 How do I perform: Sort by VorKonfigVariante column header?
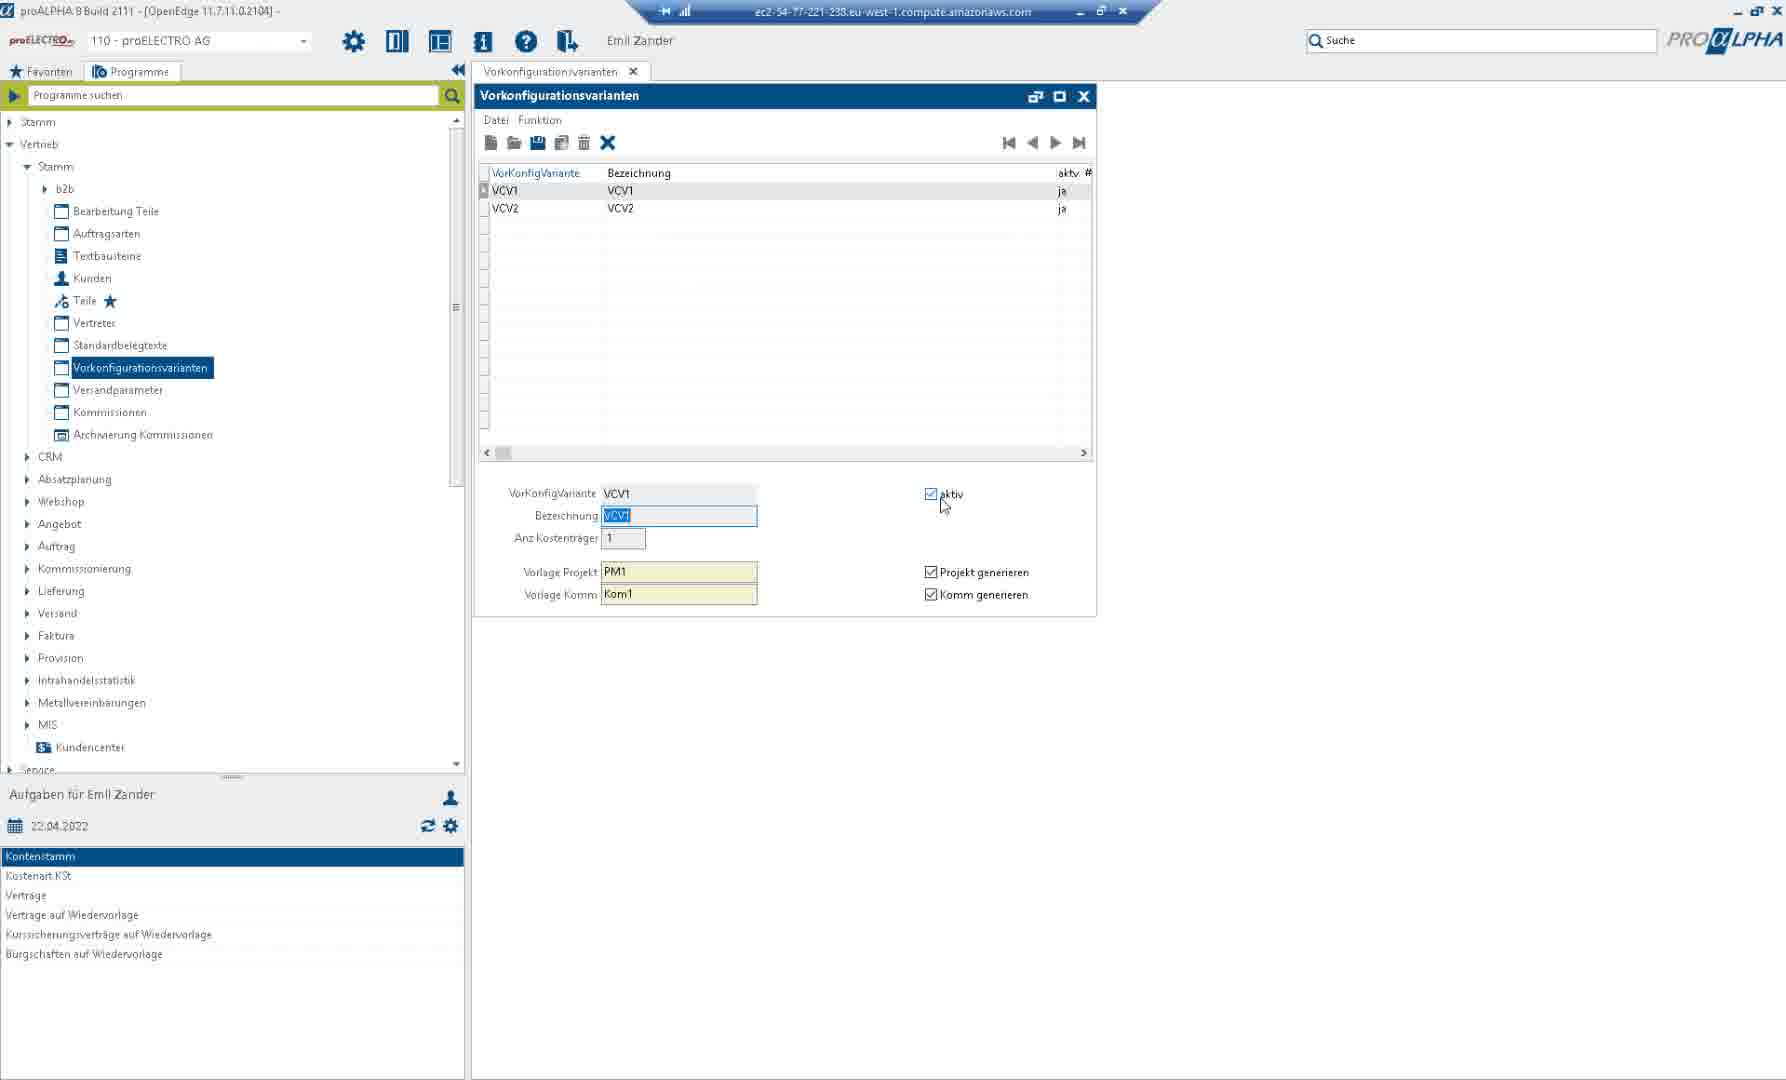[536, 173]
